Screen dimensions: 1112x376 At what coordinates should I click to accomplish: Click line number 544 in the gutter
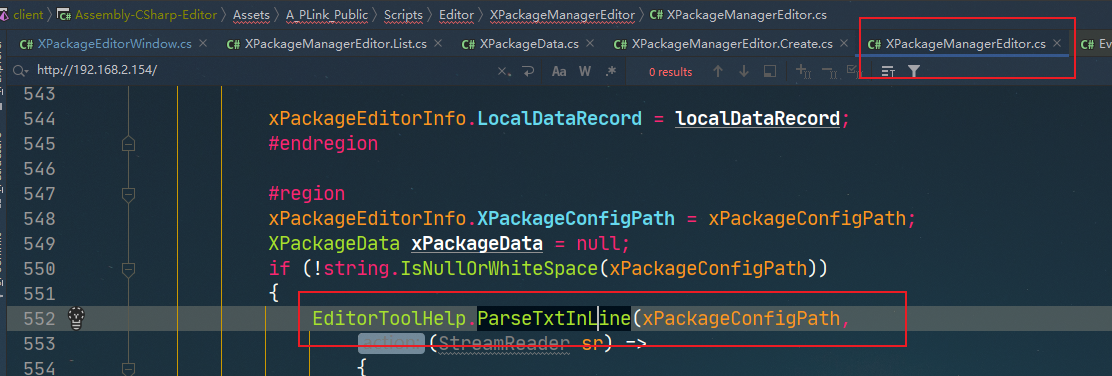(40, 118)
